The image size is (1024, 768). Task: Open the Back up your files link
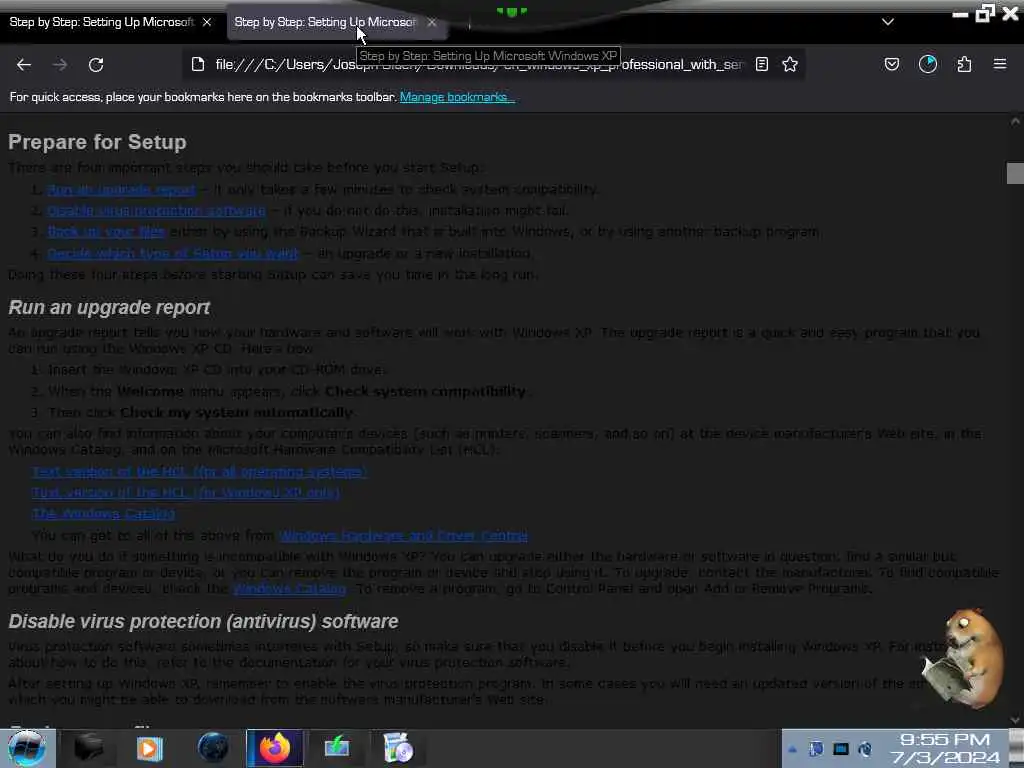(x=106, y=231)
